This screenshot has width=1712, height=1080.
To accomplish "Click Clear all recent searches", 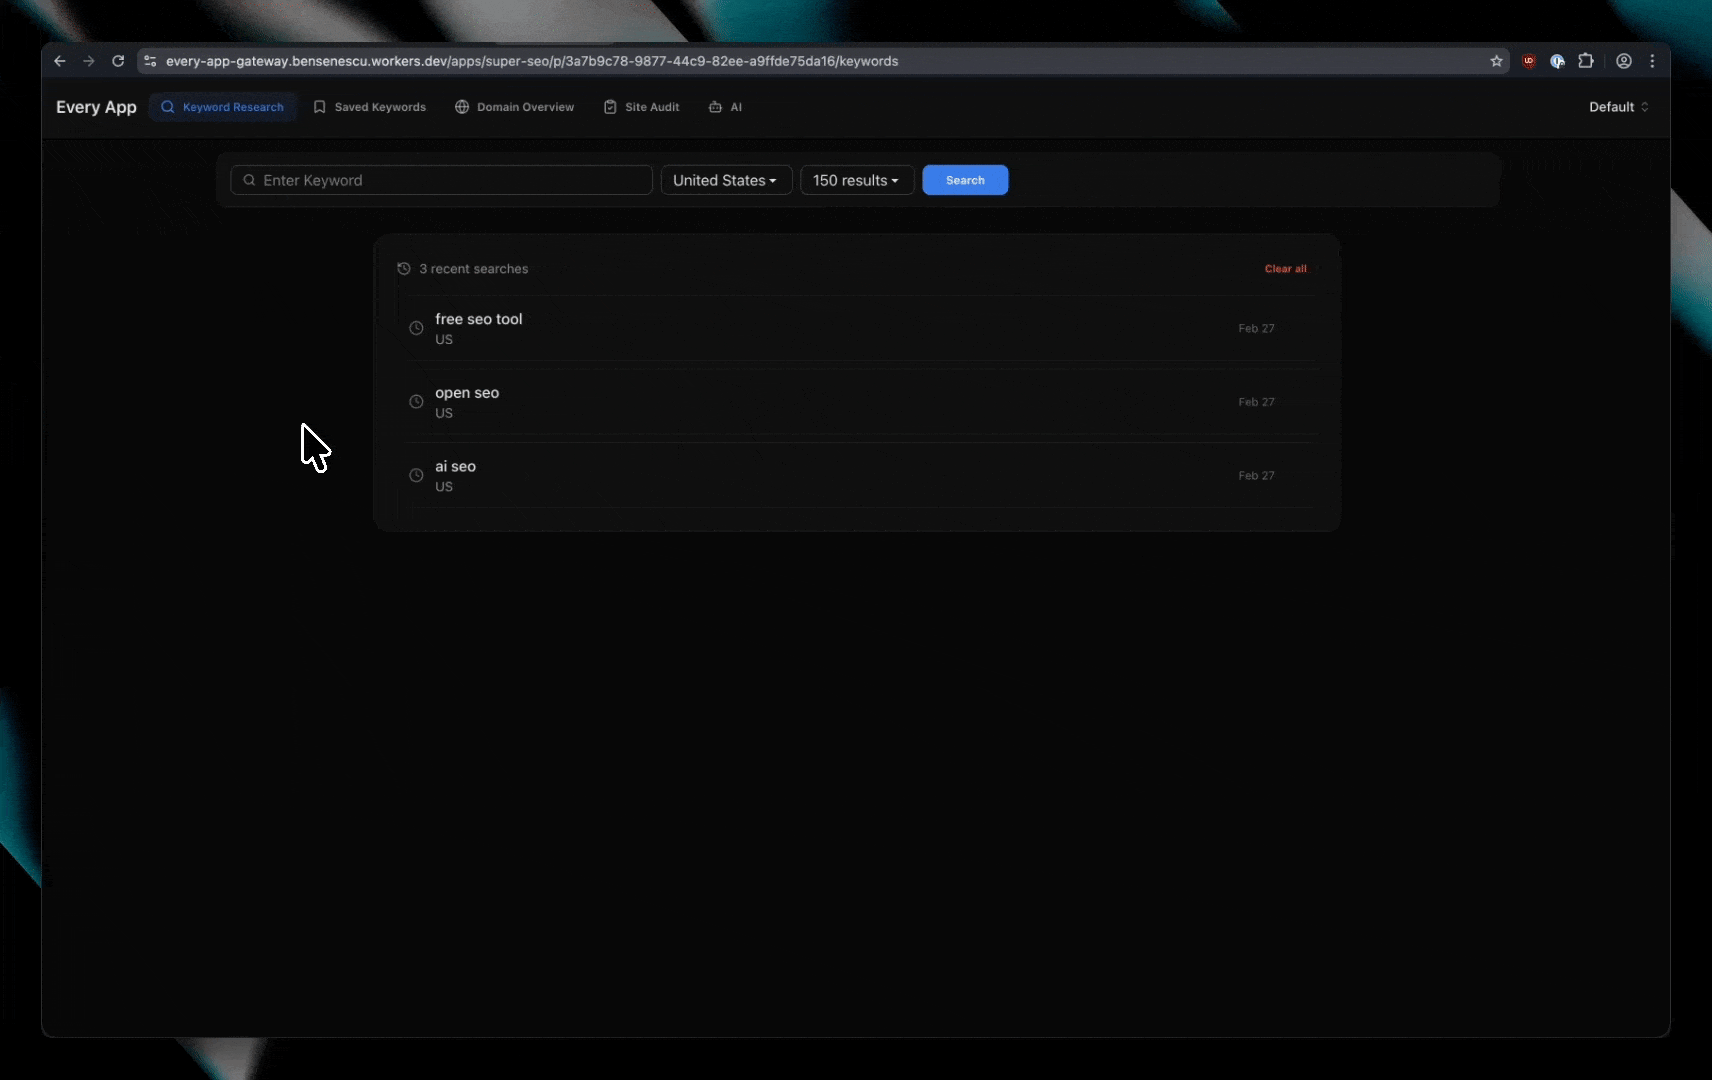I will [x=1285, y=269].
